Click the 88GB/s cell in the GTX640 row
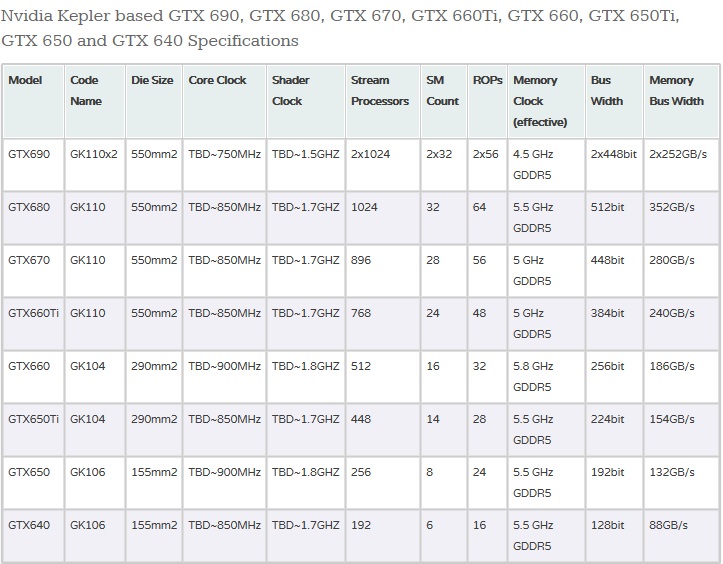 point(681,535)
